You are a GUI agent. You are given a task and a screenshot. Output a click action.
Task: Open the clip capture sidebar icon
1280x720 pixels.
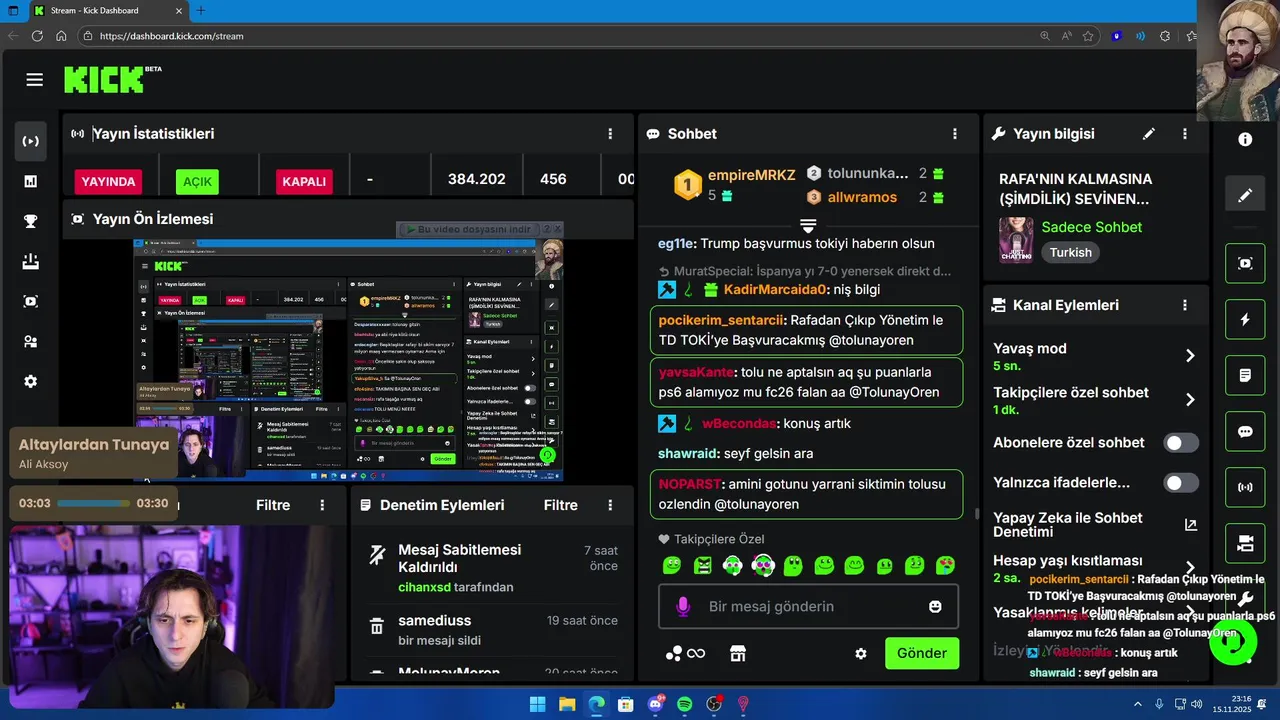pos(31,301)
